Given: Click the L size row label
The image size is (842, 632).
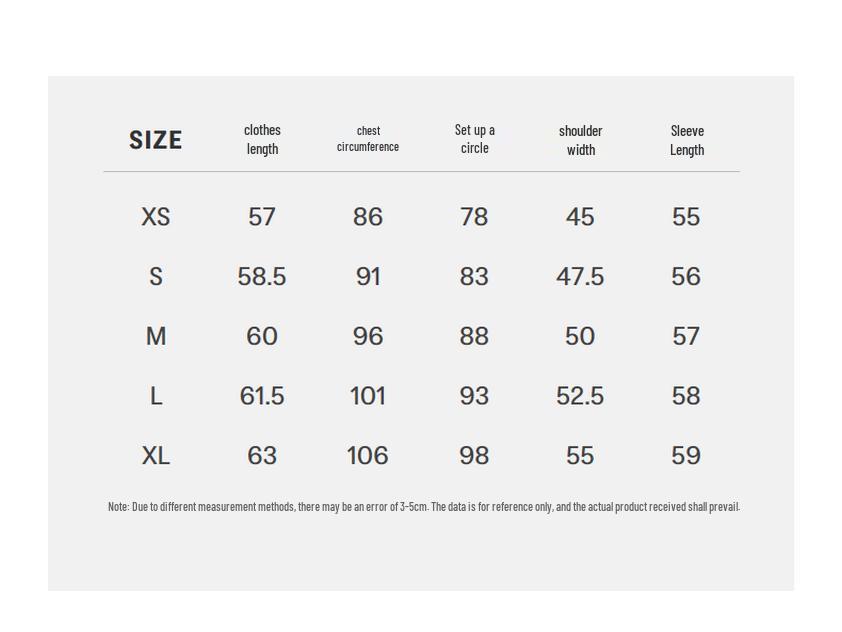Looking at the screenshot, I should click(155, 397).
